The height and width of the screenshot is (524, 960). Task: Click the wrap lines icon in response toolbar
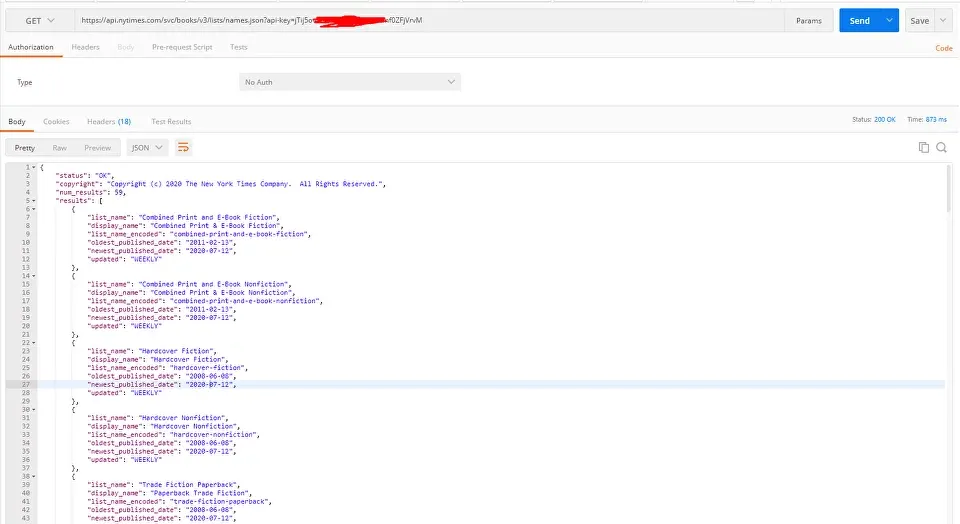[182, 148]
